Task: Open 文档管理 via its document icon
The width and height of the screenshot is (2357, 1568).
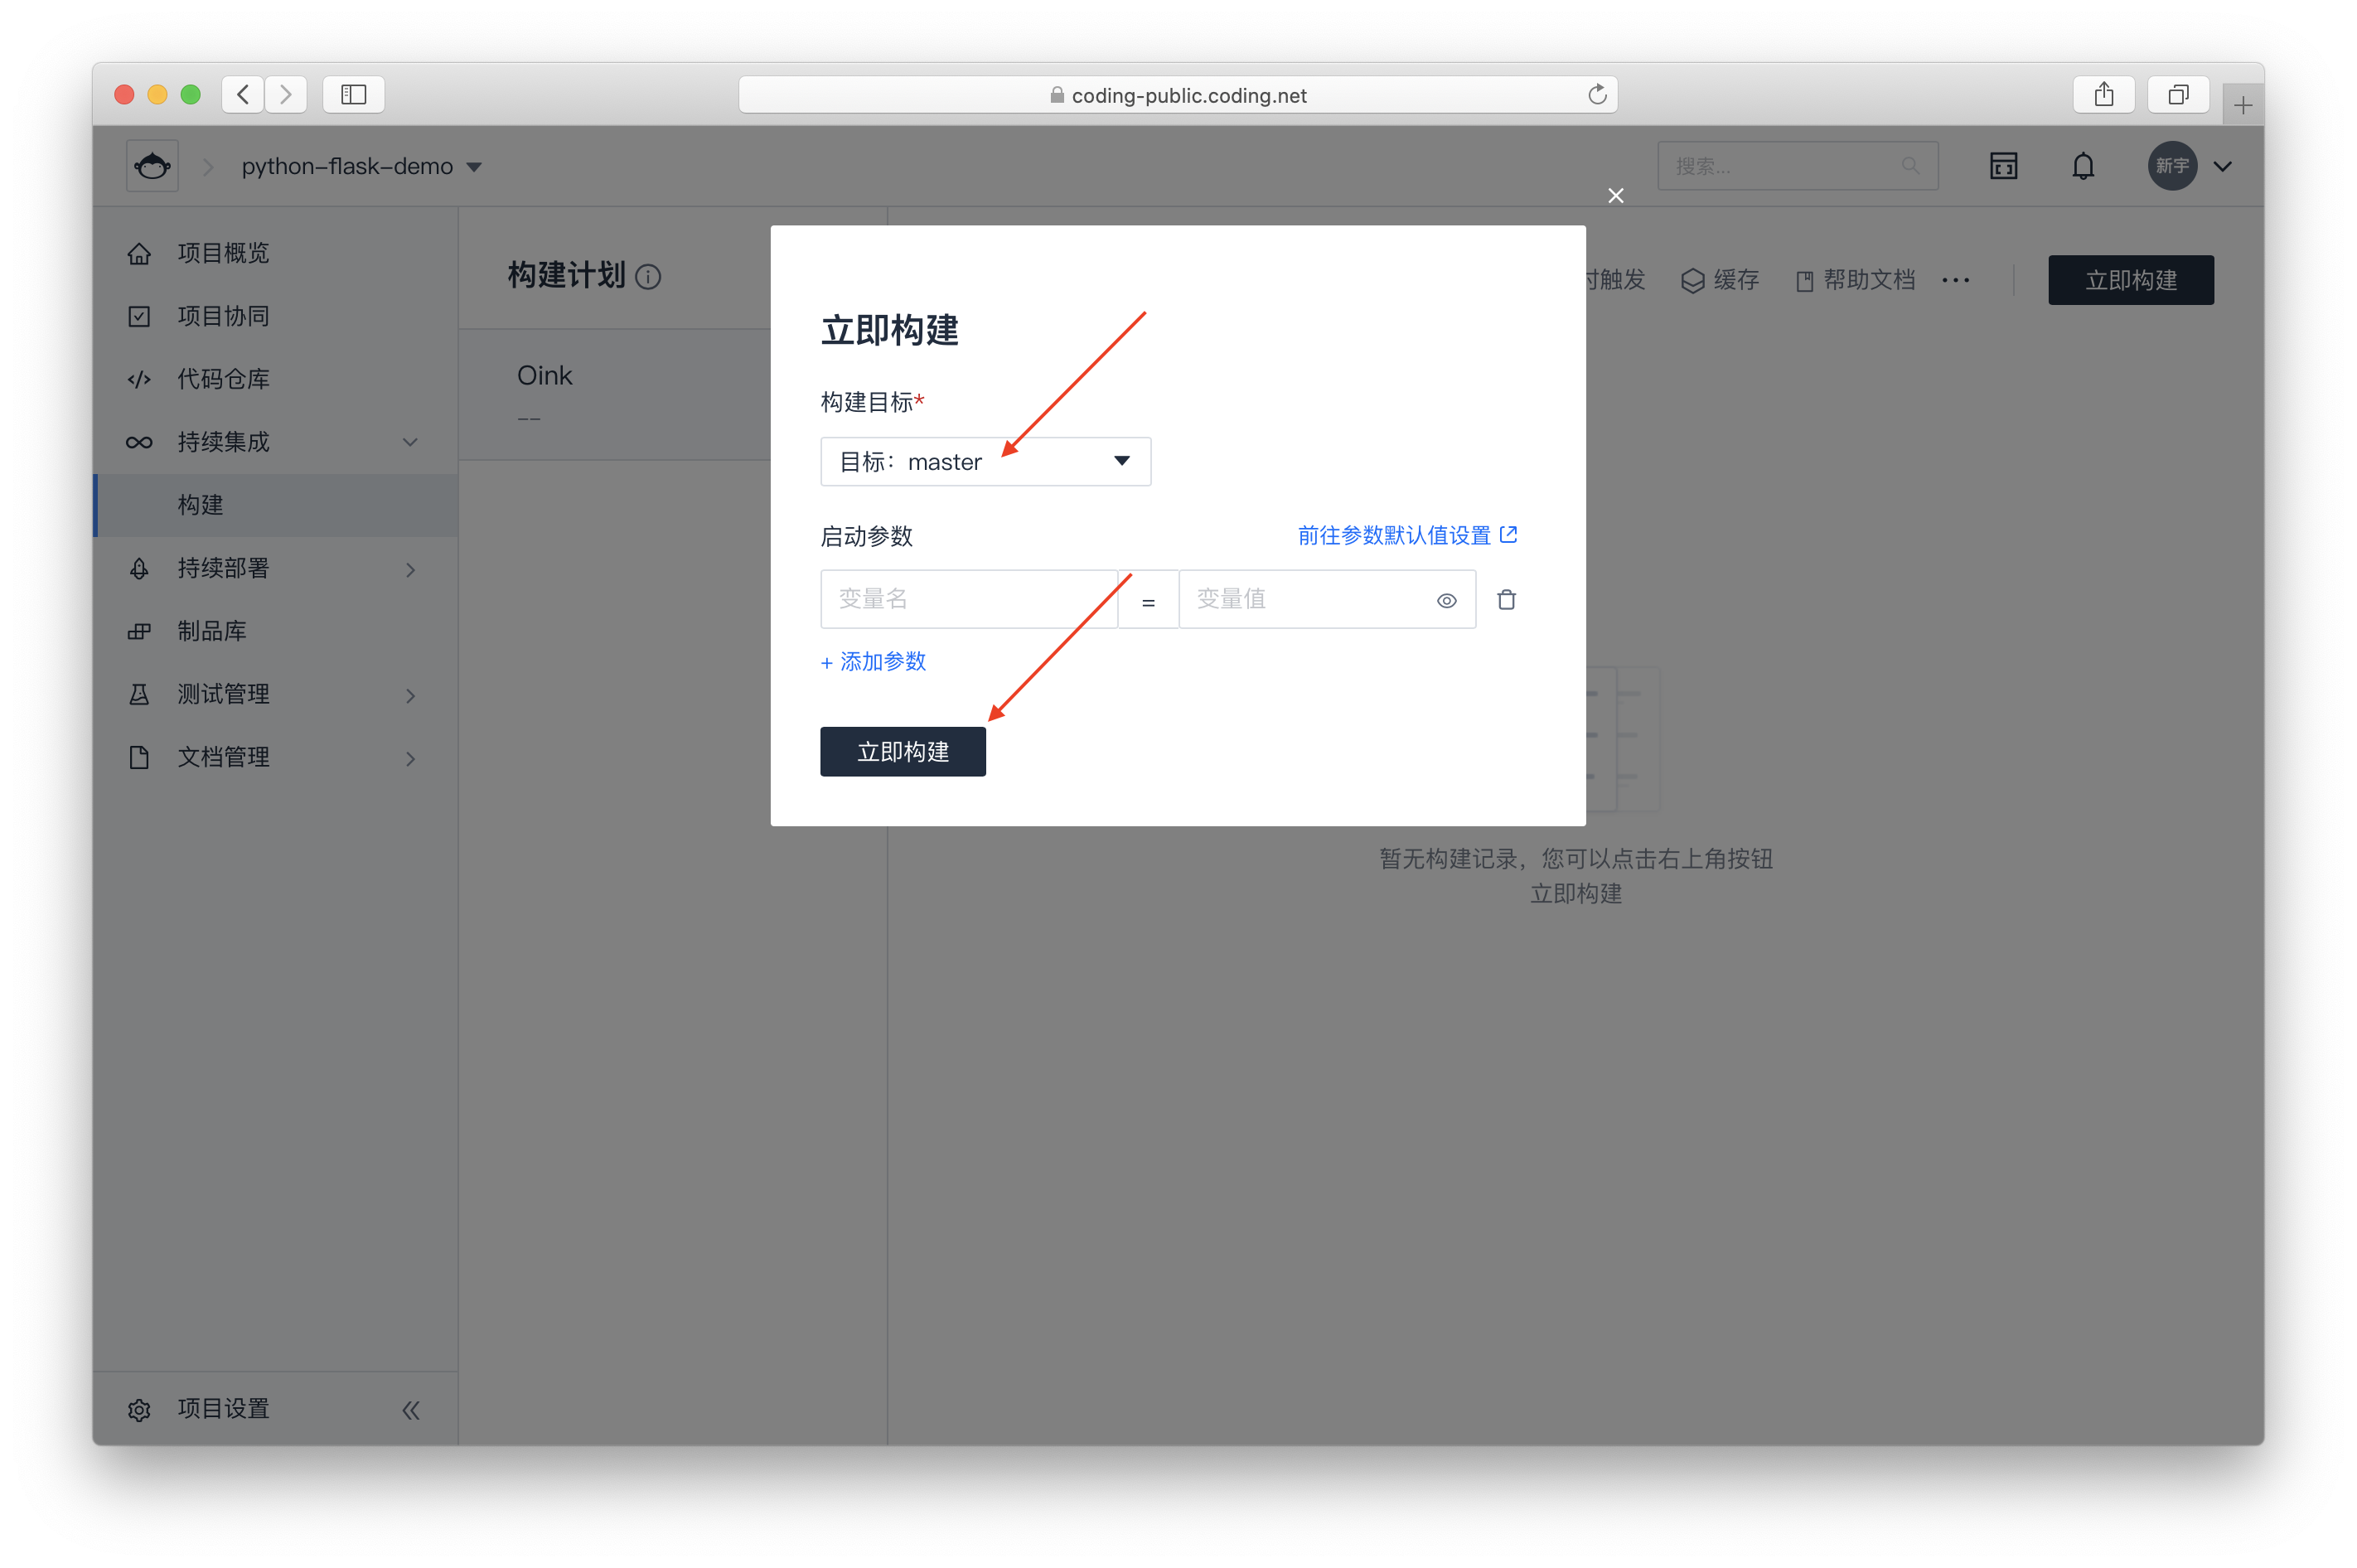Action: coord(139,757)
